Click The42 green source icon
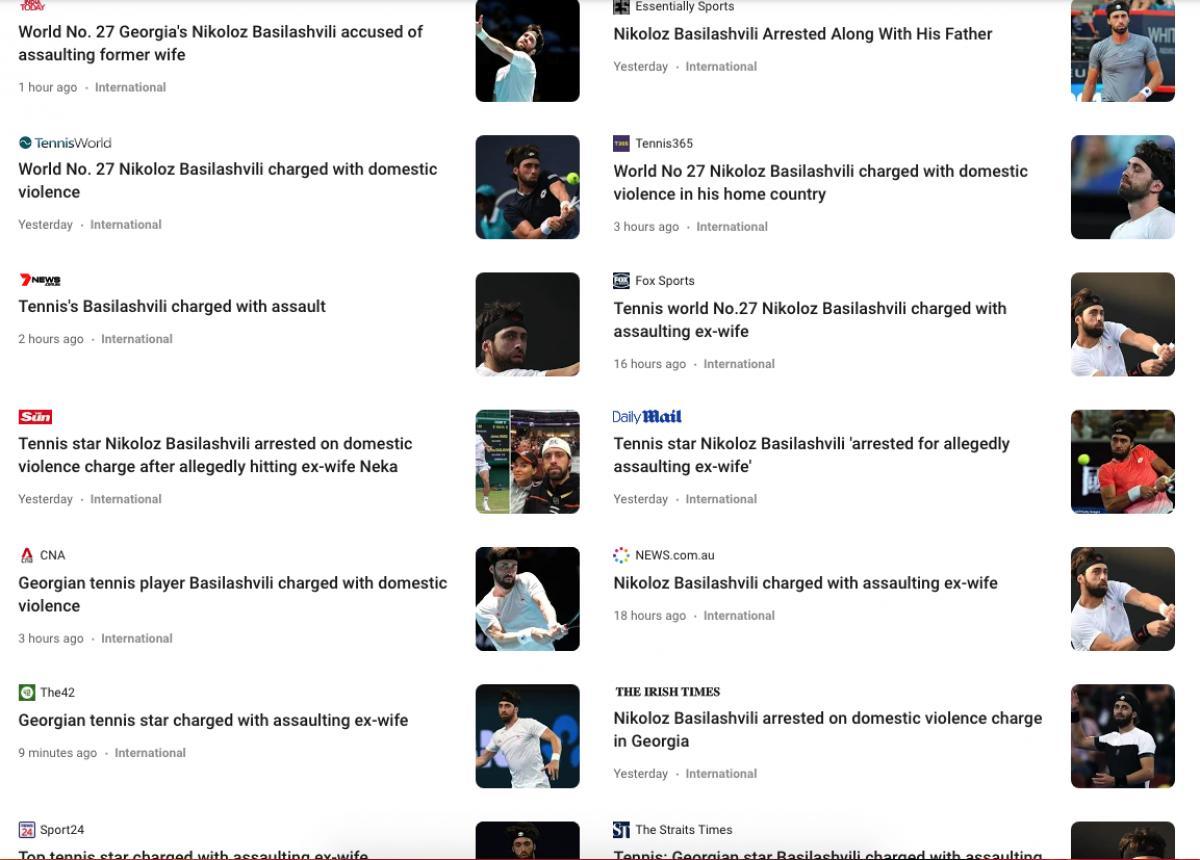Viewport: 1200px width, 860px height. tap(27, 692)
